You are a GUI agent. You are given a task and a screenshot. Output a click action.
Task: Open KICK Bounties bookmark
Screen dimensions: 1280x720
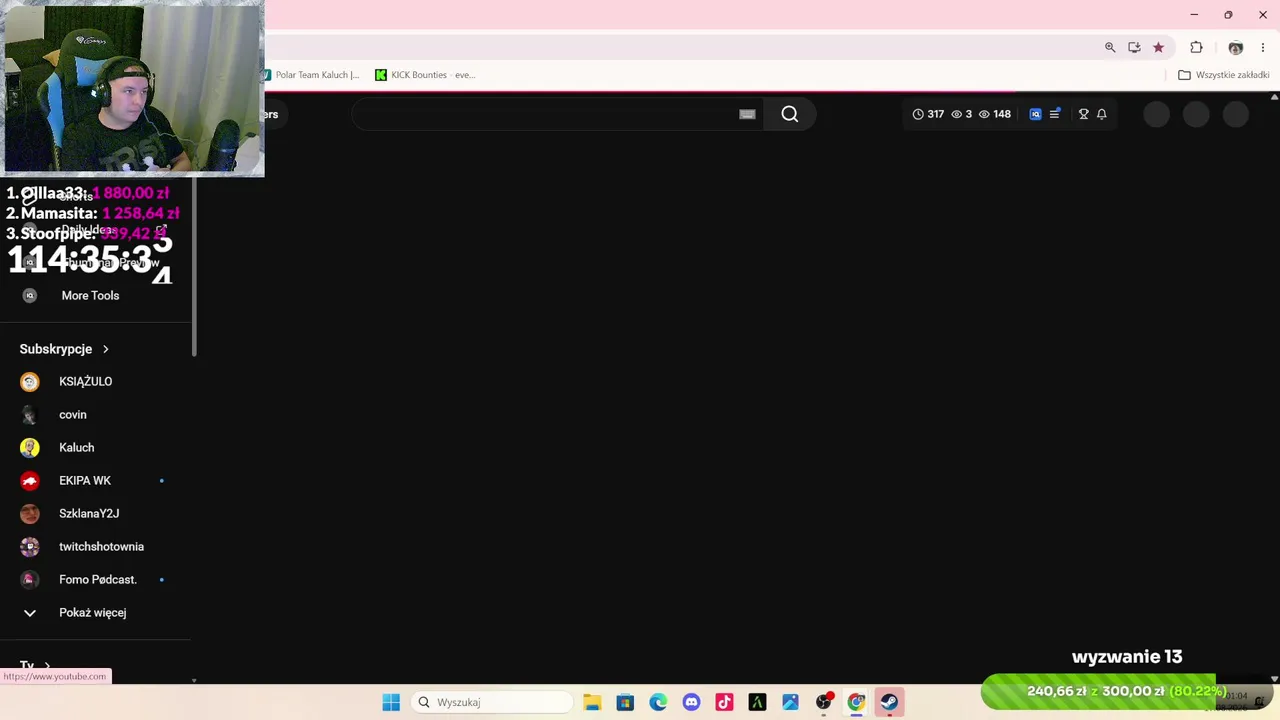click(x=425, y=75)
